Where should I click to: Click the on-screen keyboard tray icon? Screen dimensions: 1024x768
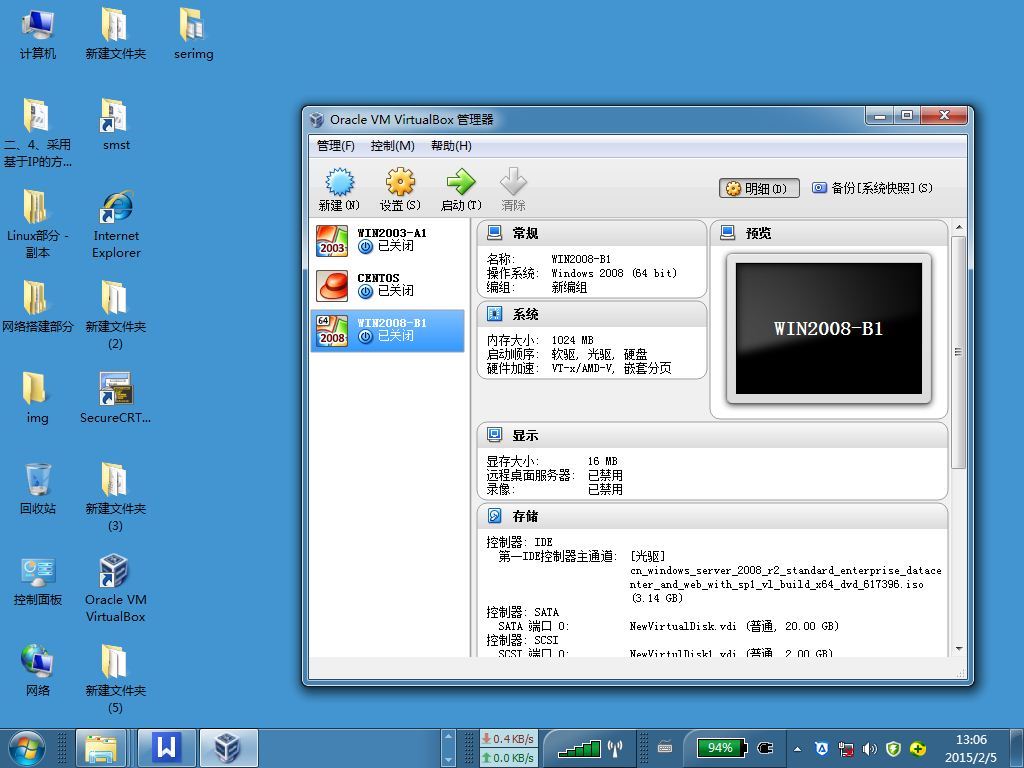(665, 748)
